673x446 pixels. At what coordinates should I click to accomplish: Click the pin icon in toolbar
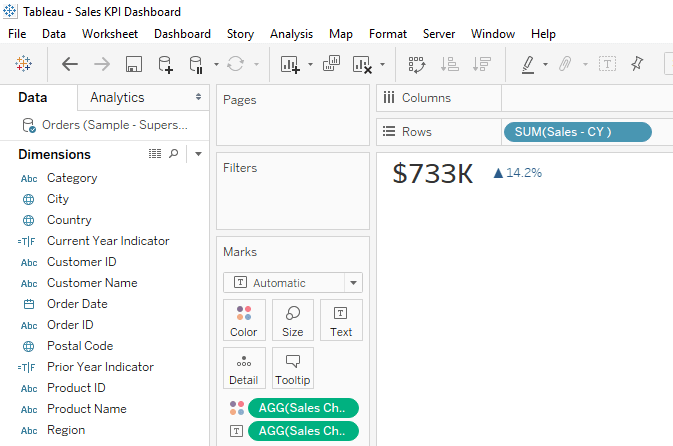point(637,65)
